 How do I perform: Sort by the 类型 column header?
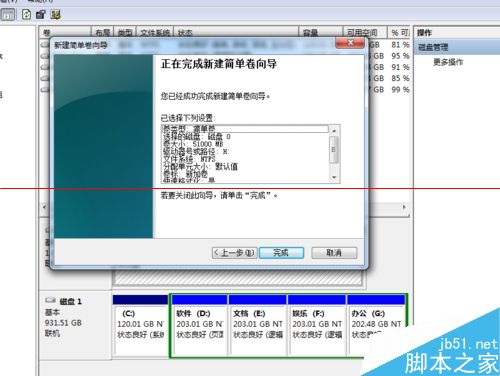(125, 33)
